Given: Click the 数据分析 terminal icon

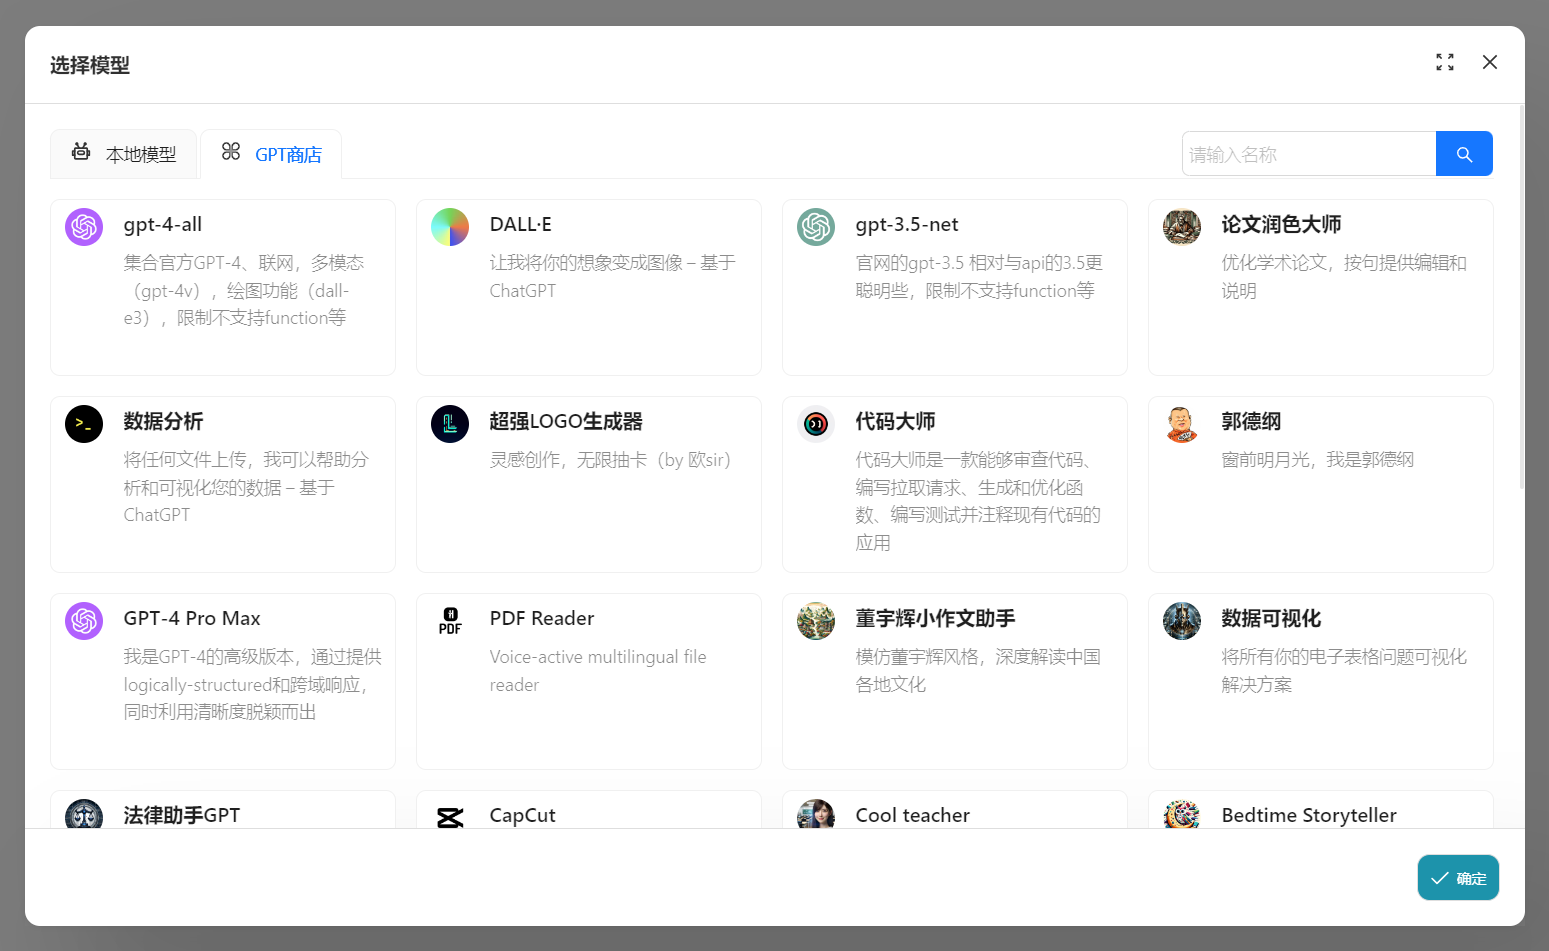Looking at the screenshot, I should 84,424.
